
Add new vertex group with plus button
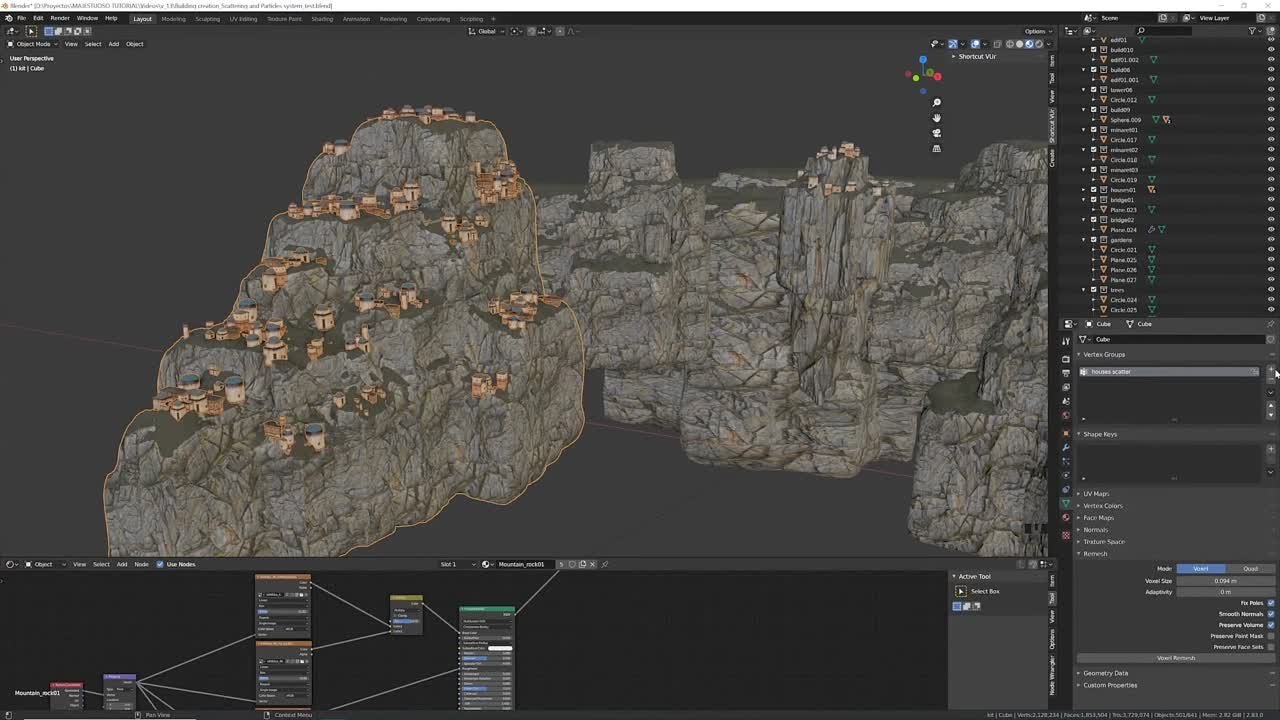pyautogui.click(x=1271, y=371)
